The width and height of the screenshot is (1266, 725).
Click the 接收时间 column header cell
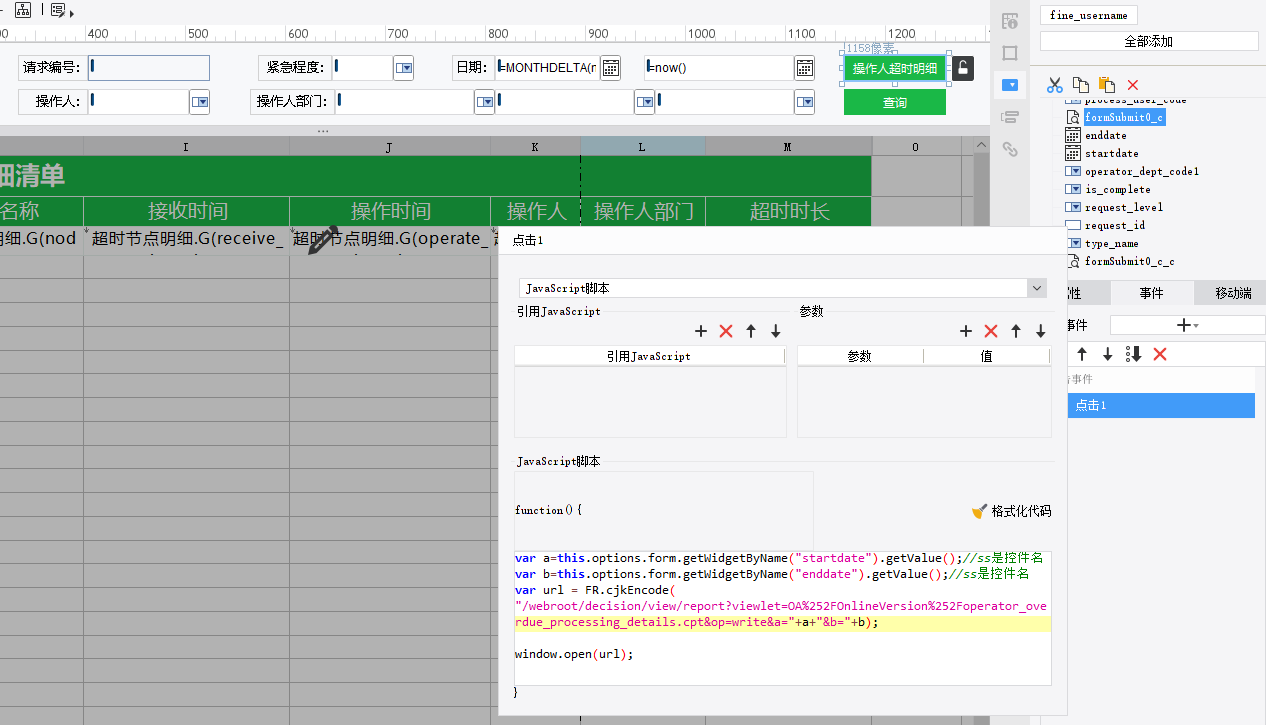[x=187, y=211]
